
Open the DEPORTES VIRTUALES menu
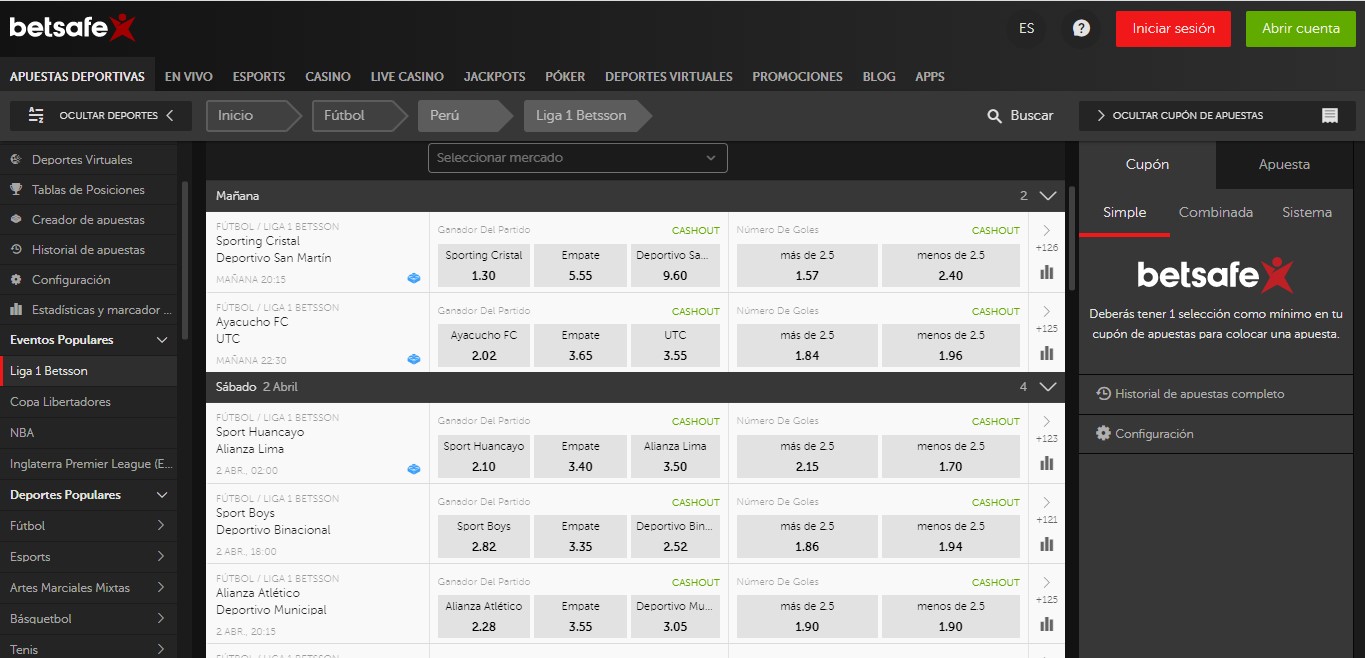point(668,76)
